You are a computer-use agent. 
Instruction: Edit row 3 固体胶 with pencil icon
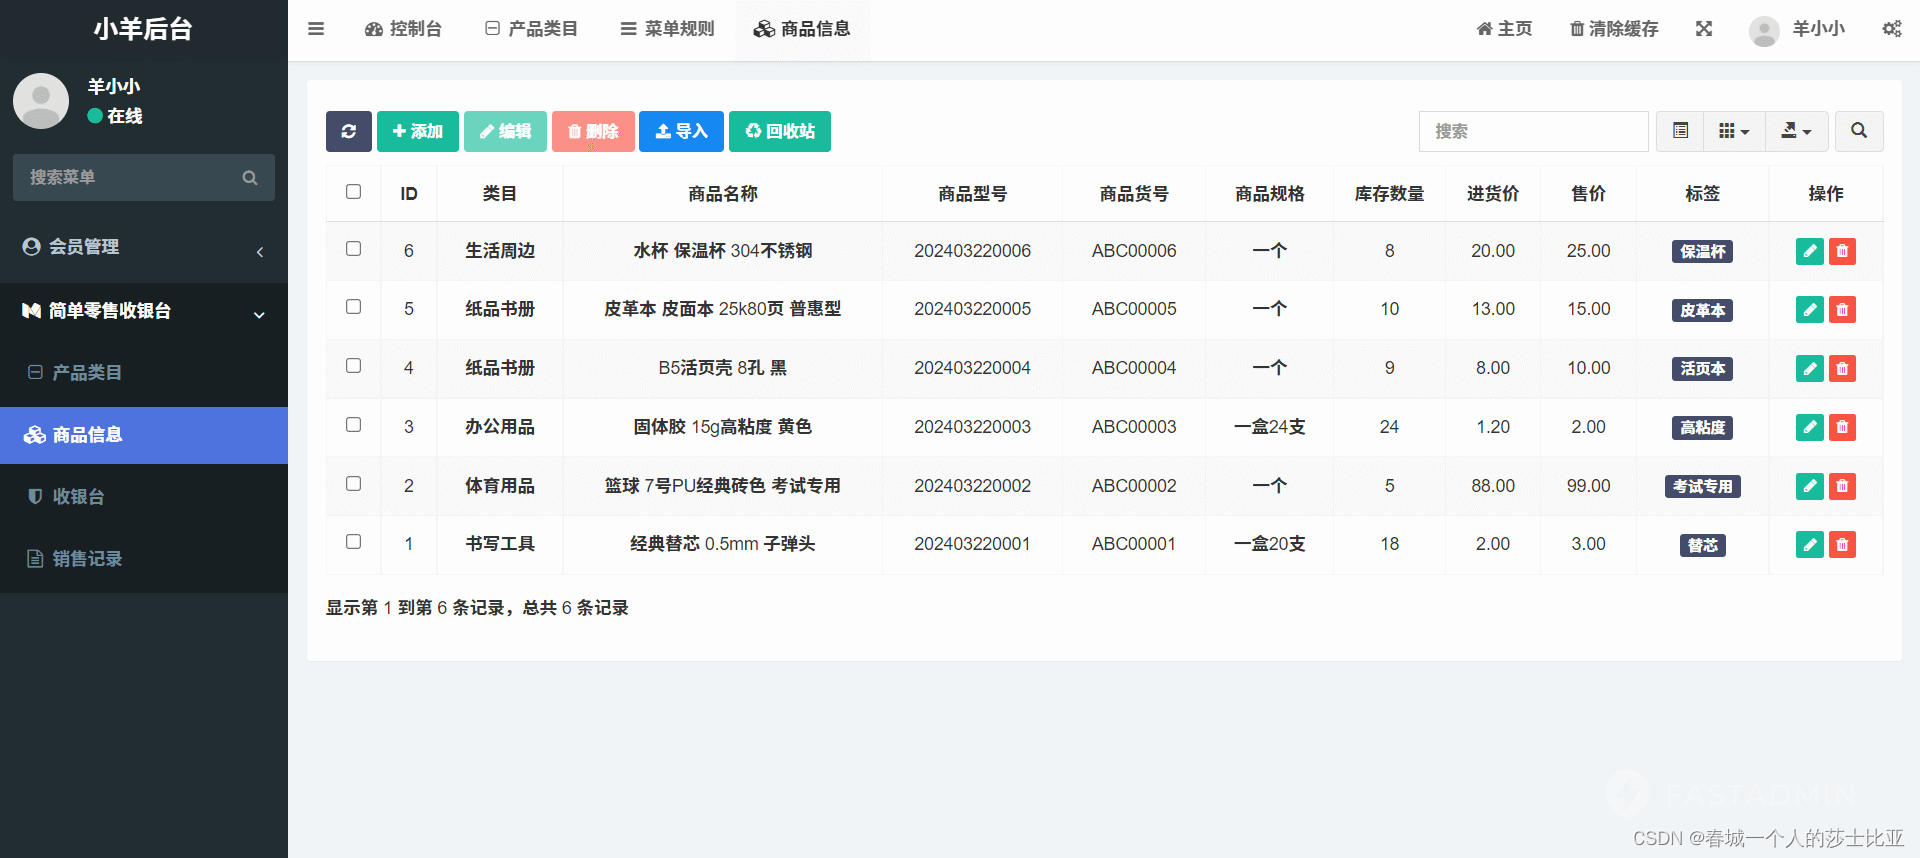pyautogui.click(x=1810, y=427)
